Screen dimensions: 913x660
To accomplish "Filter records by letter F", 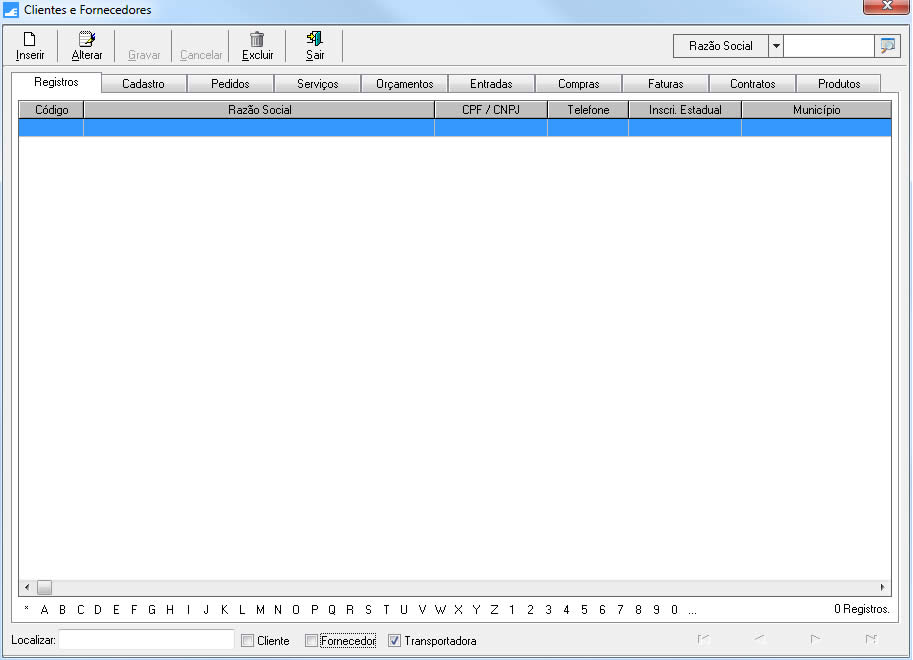I will click(134, 610).
